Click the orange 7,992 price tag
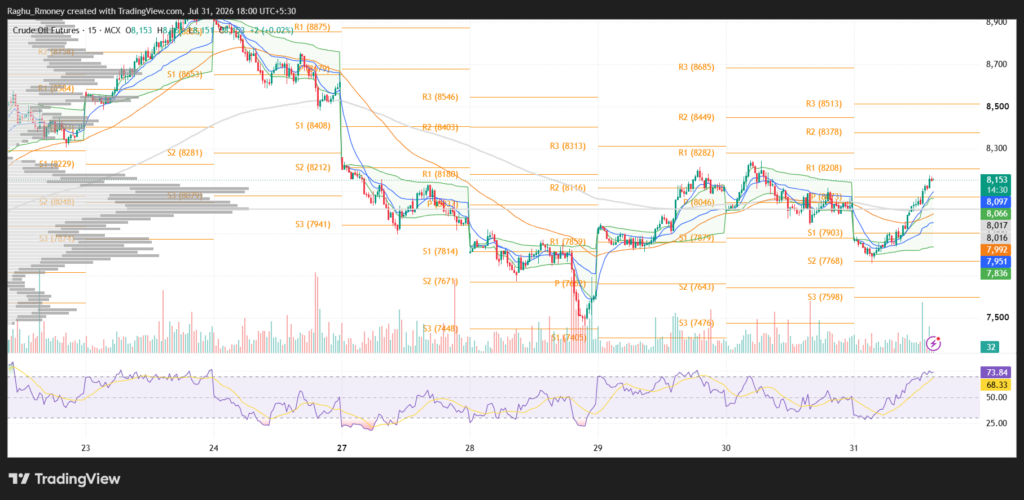 pyautogui.click(x=996, y=250)
